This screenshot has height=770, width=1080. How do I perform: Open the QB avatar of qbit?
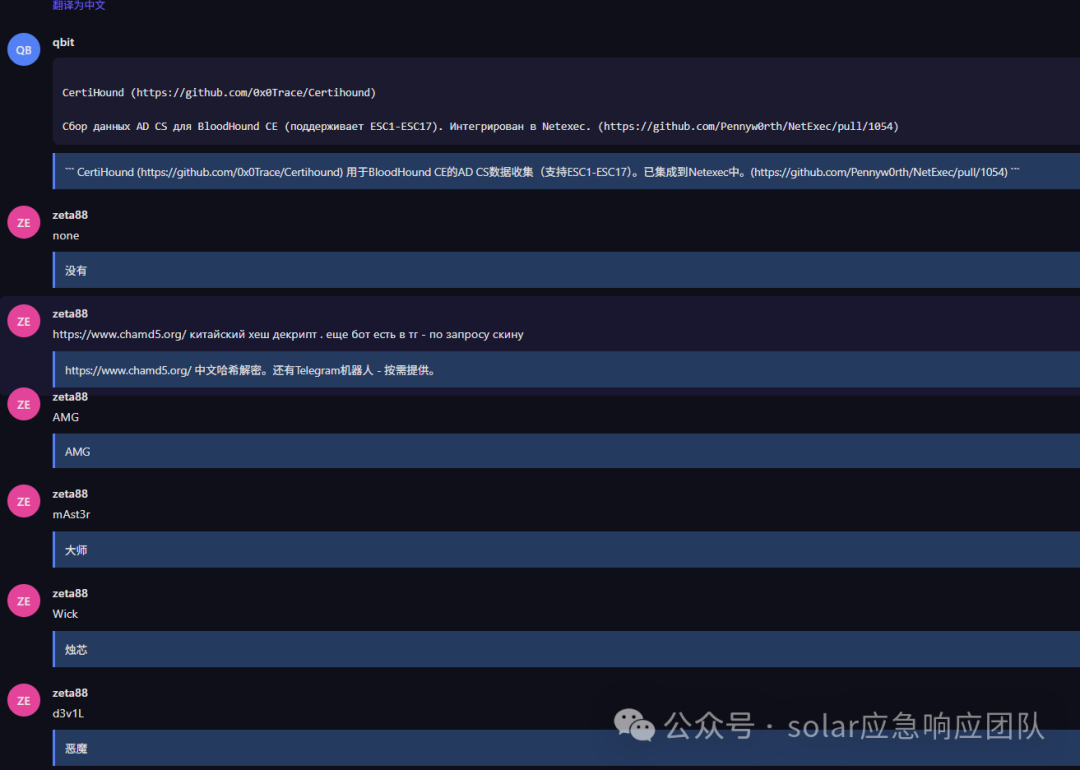23,50
